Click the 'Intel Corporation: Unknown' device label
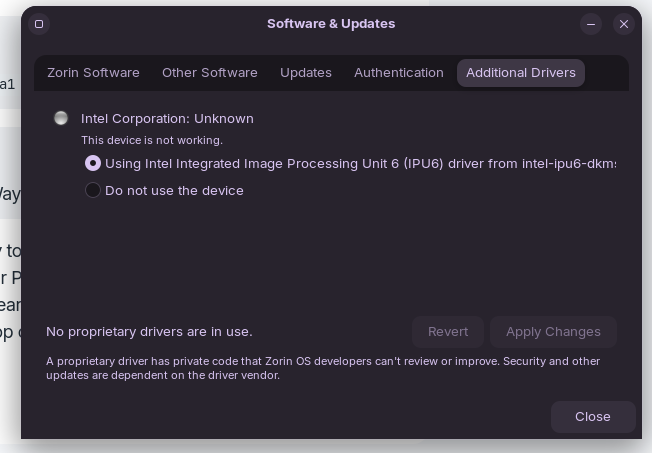 coord(167,118)
